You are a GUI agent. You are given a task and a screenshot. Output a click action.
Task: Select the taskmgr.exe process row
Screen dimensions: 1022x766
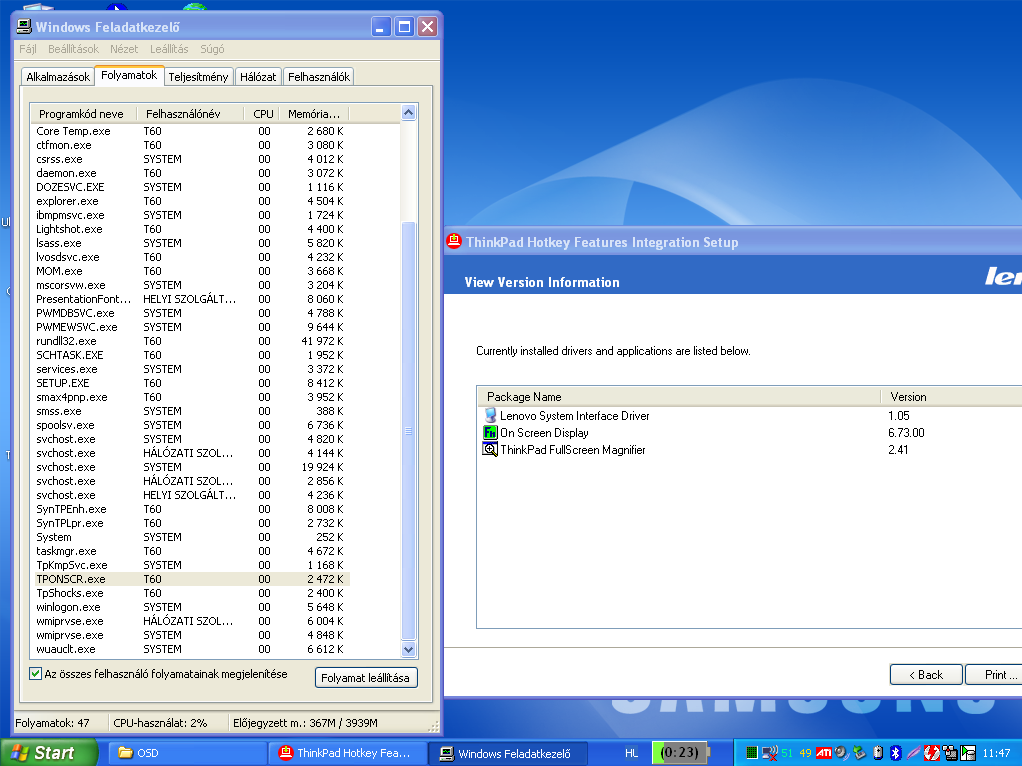[192, 551]
